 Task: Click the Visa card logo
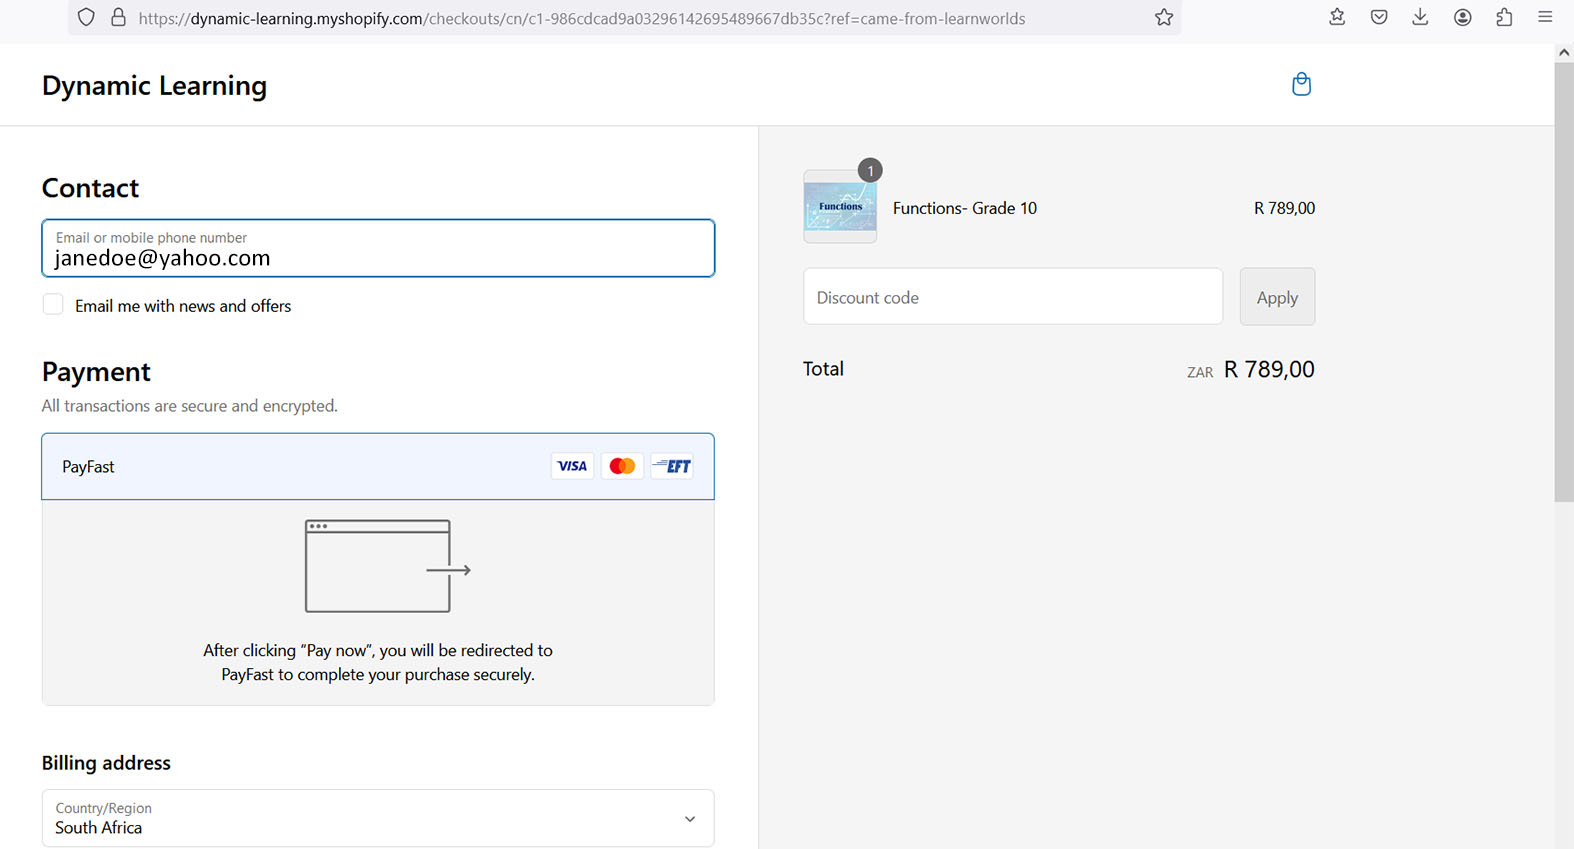(572, 466)
